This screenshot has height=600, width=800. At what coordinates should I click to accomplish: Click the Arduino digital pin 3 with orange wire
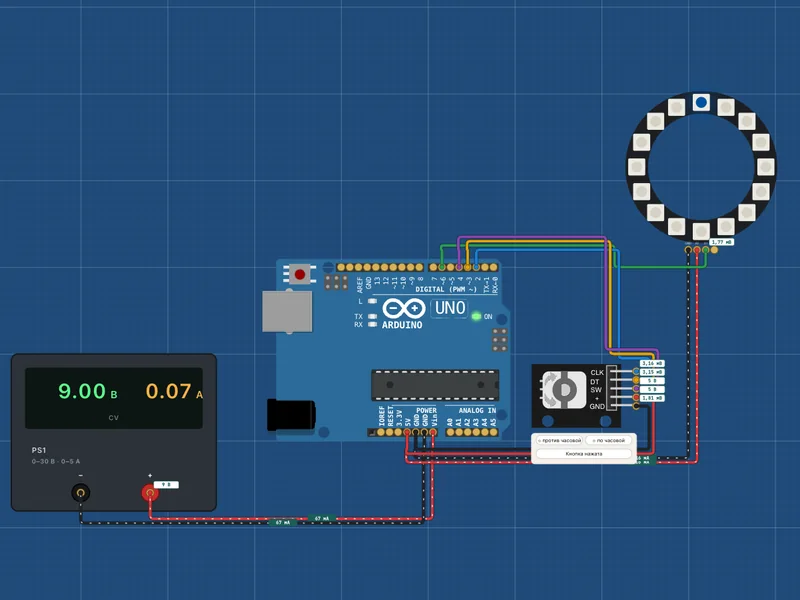468,267
